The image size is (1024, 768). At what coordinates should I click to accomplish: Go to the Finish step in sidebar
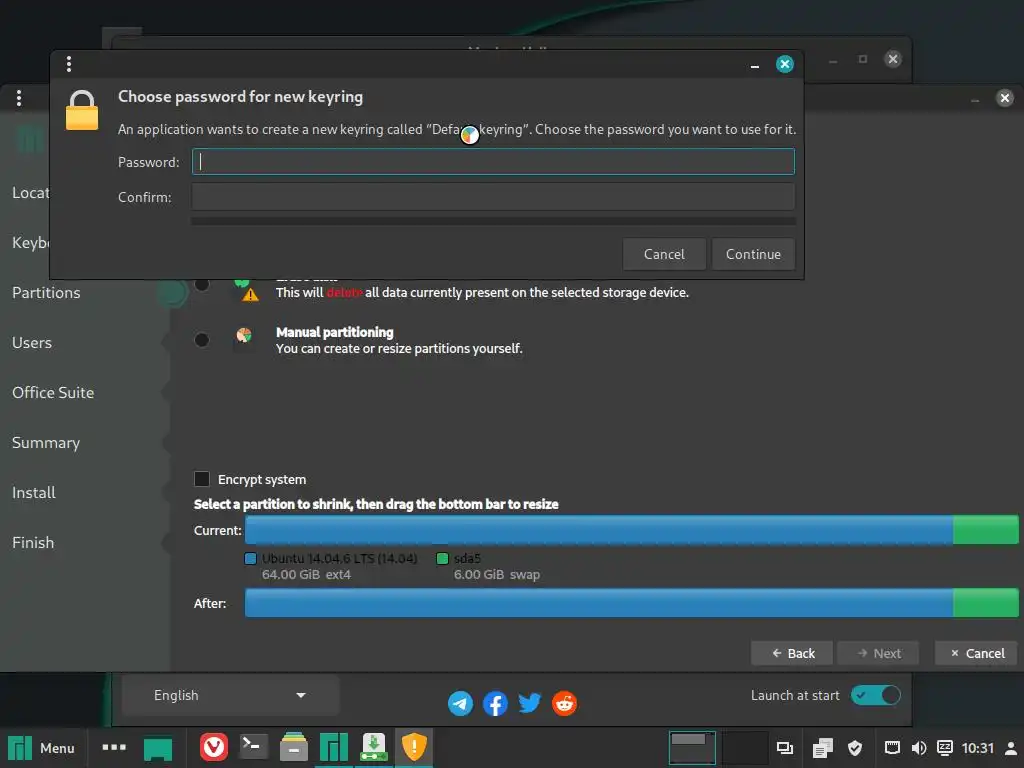[x=33, y=543]
